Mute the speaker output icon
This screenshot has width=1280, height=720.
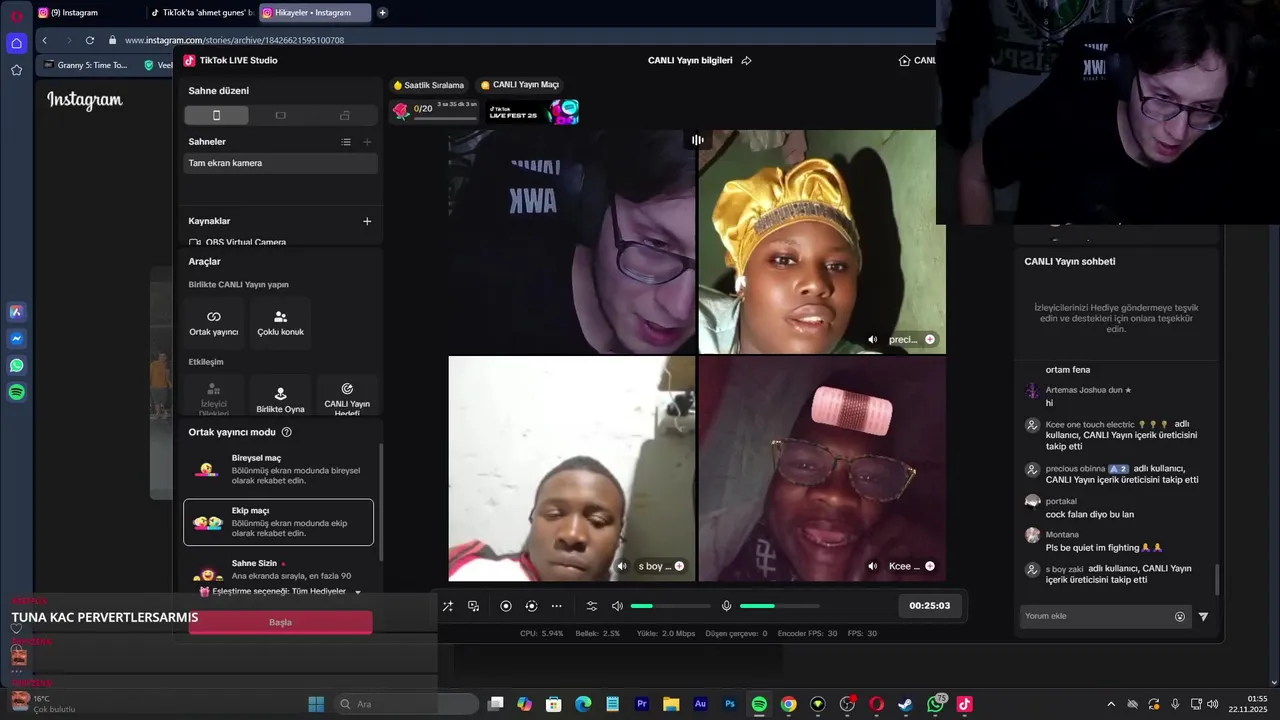click(x=617, y=606)
